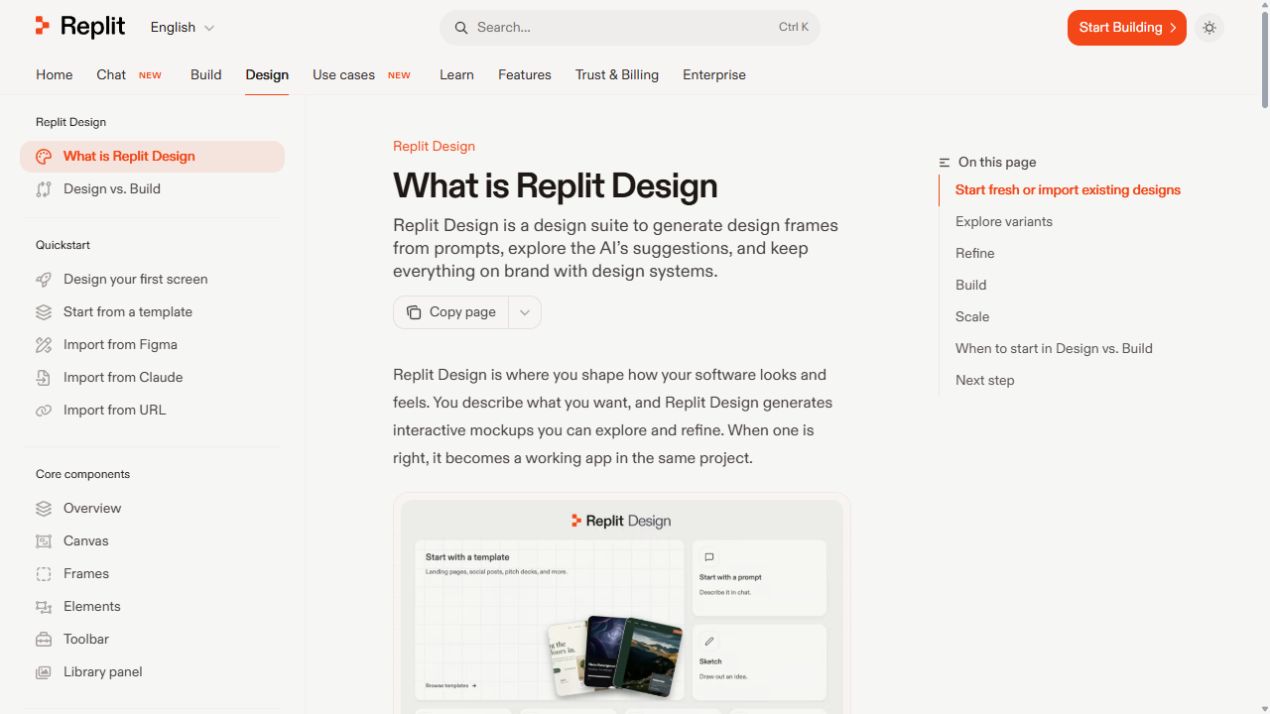Image resolution: width=1270 pixels, height=714 pixels.
Task: Click the Import from URL link icon
Action: pos(43,410)
